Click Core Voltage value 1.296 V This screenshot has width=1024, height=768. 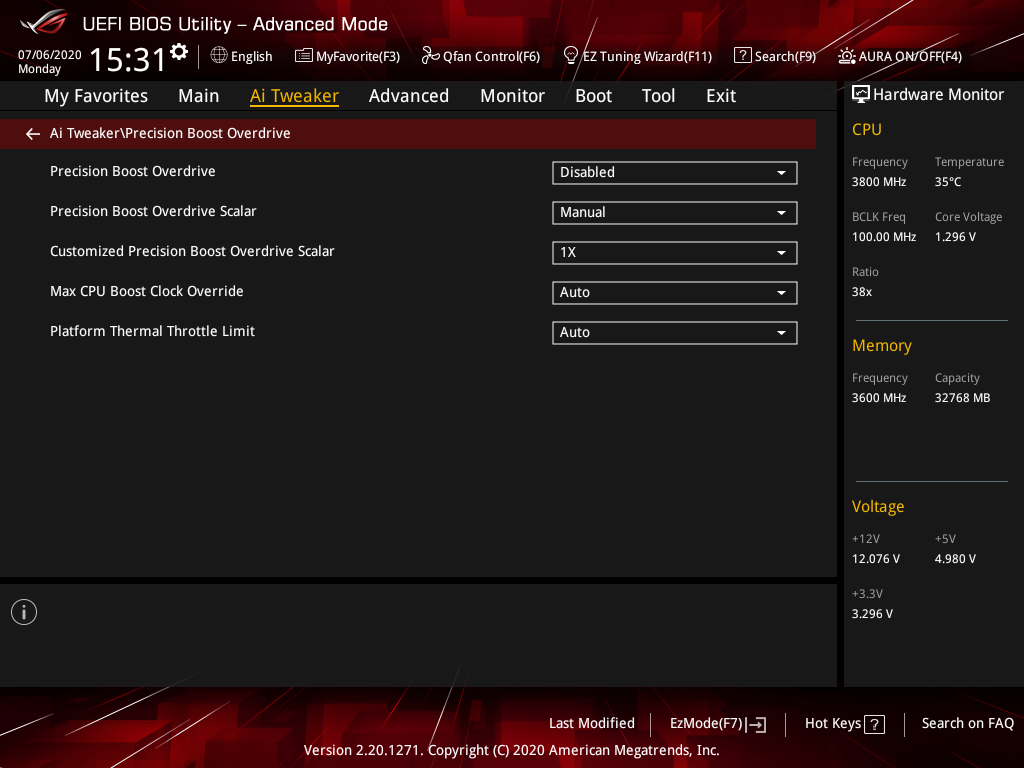click(955, 237)
